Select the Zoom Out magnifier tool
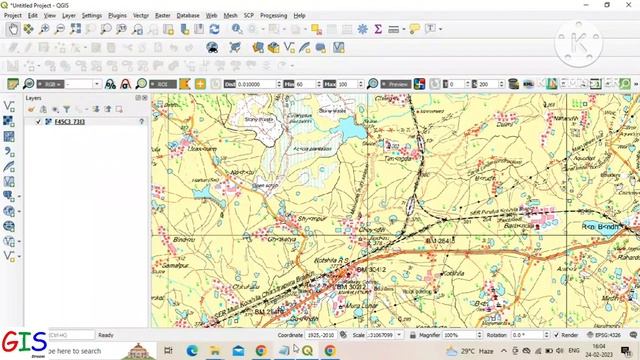 click(60, 29)
